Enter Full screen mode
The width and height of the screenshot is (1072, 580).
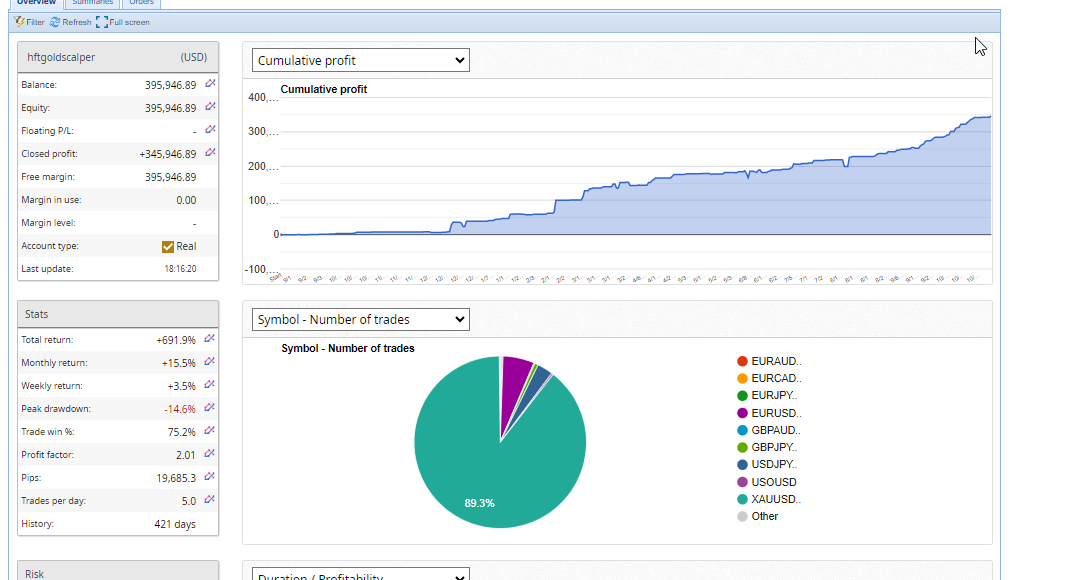[x=123, y=22]
